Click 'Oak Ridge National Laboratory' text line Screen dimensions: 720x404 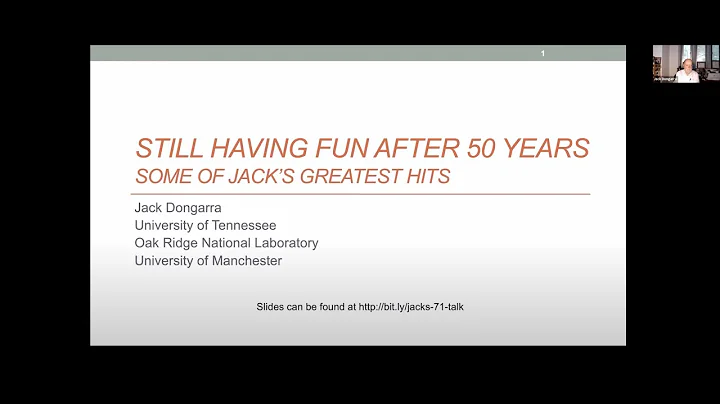[226, 243]
